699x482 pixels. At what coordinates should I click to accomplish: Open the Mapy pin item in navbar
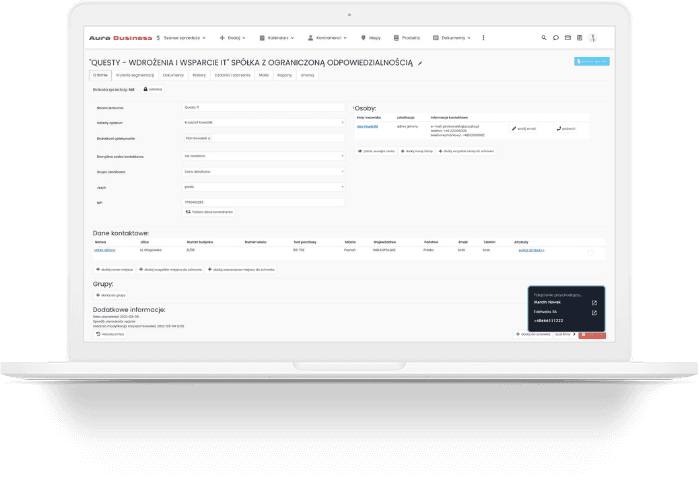(x=371, y=38)
